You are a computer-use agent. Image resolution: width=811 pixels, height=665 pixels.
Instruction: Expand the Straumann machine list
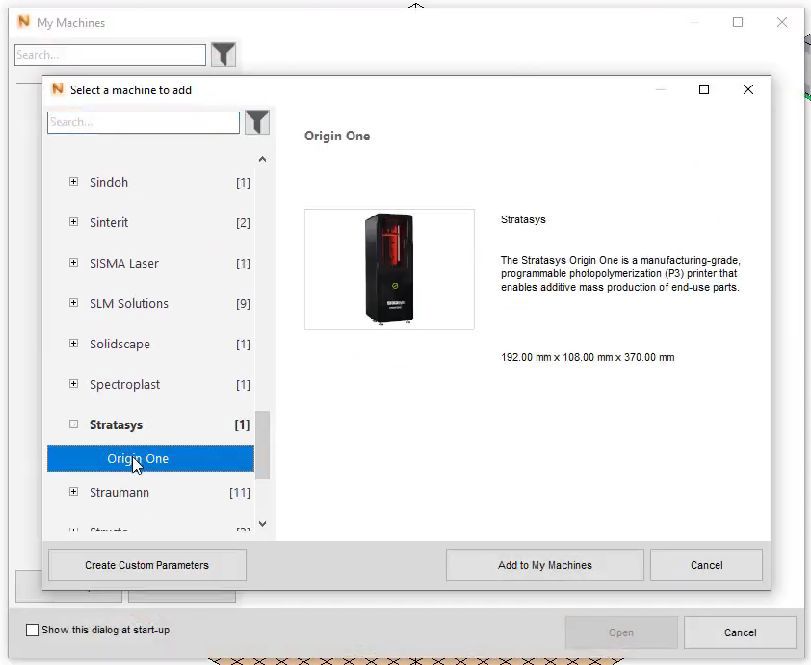(x=71, y=492)
